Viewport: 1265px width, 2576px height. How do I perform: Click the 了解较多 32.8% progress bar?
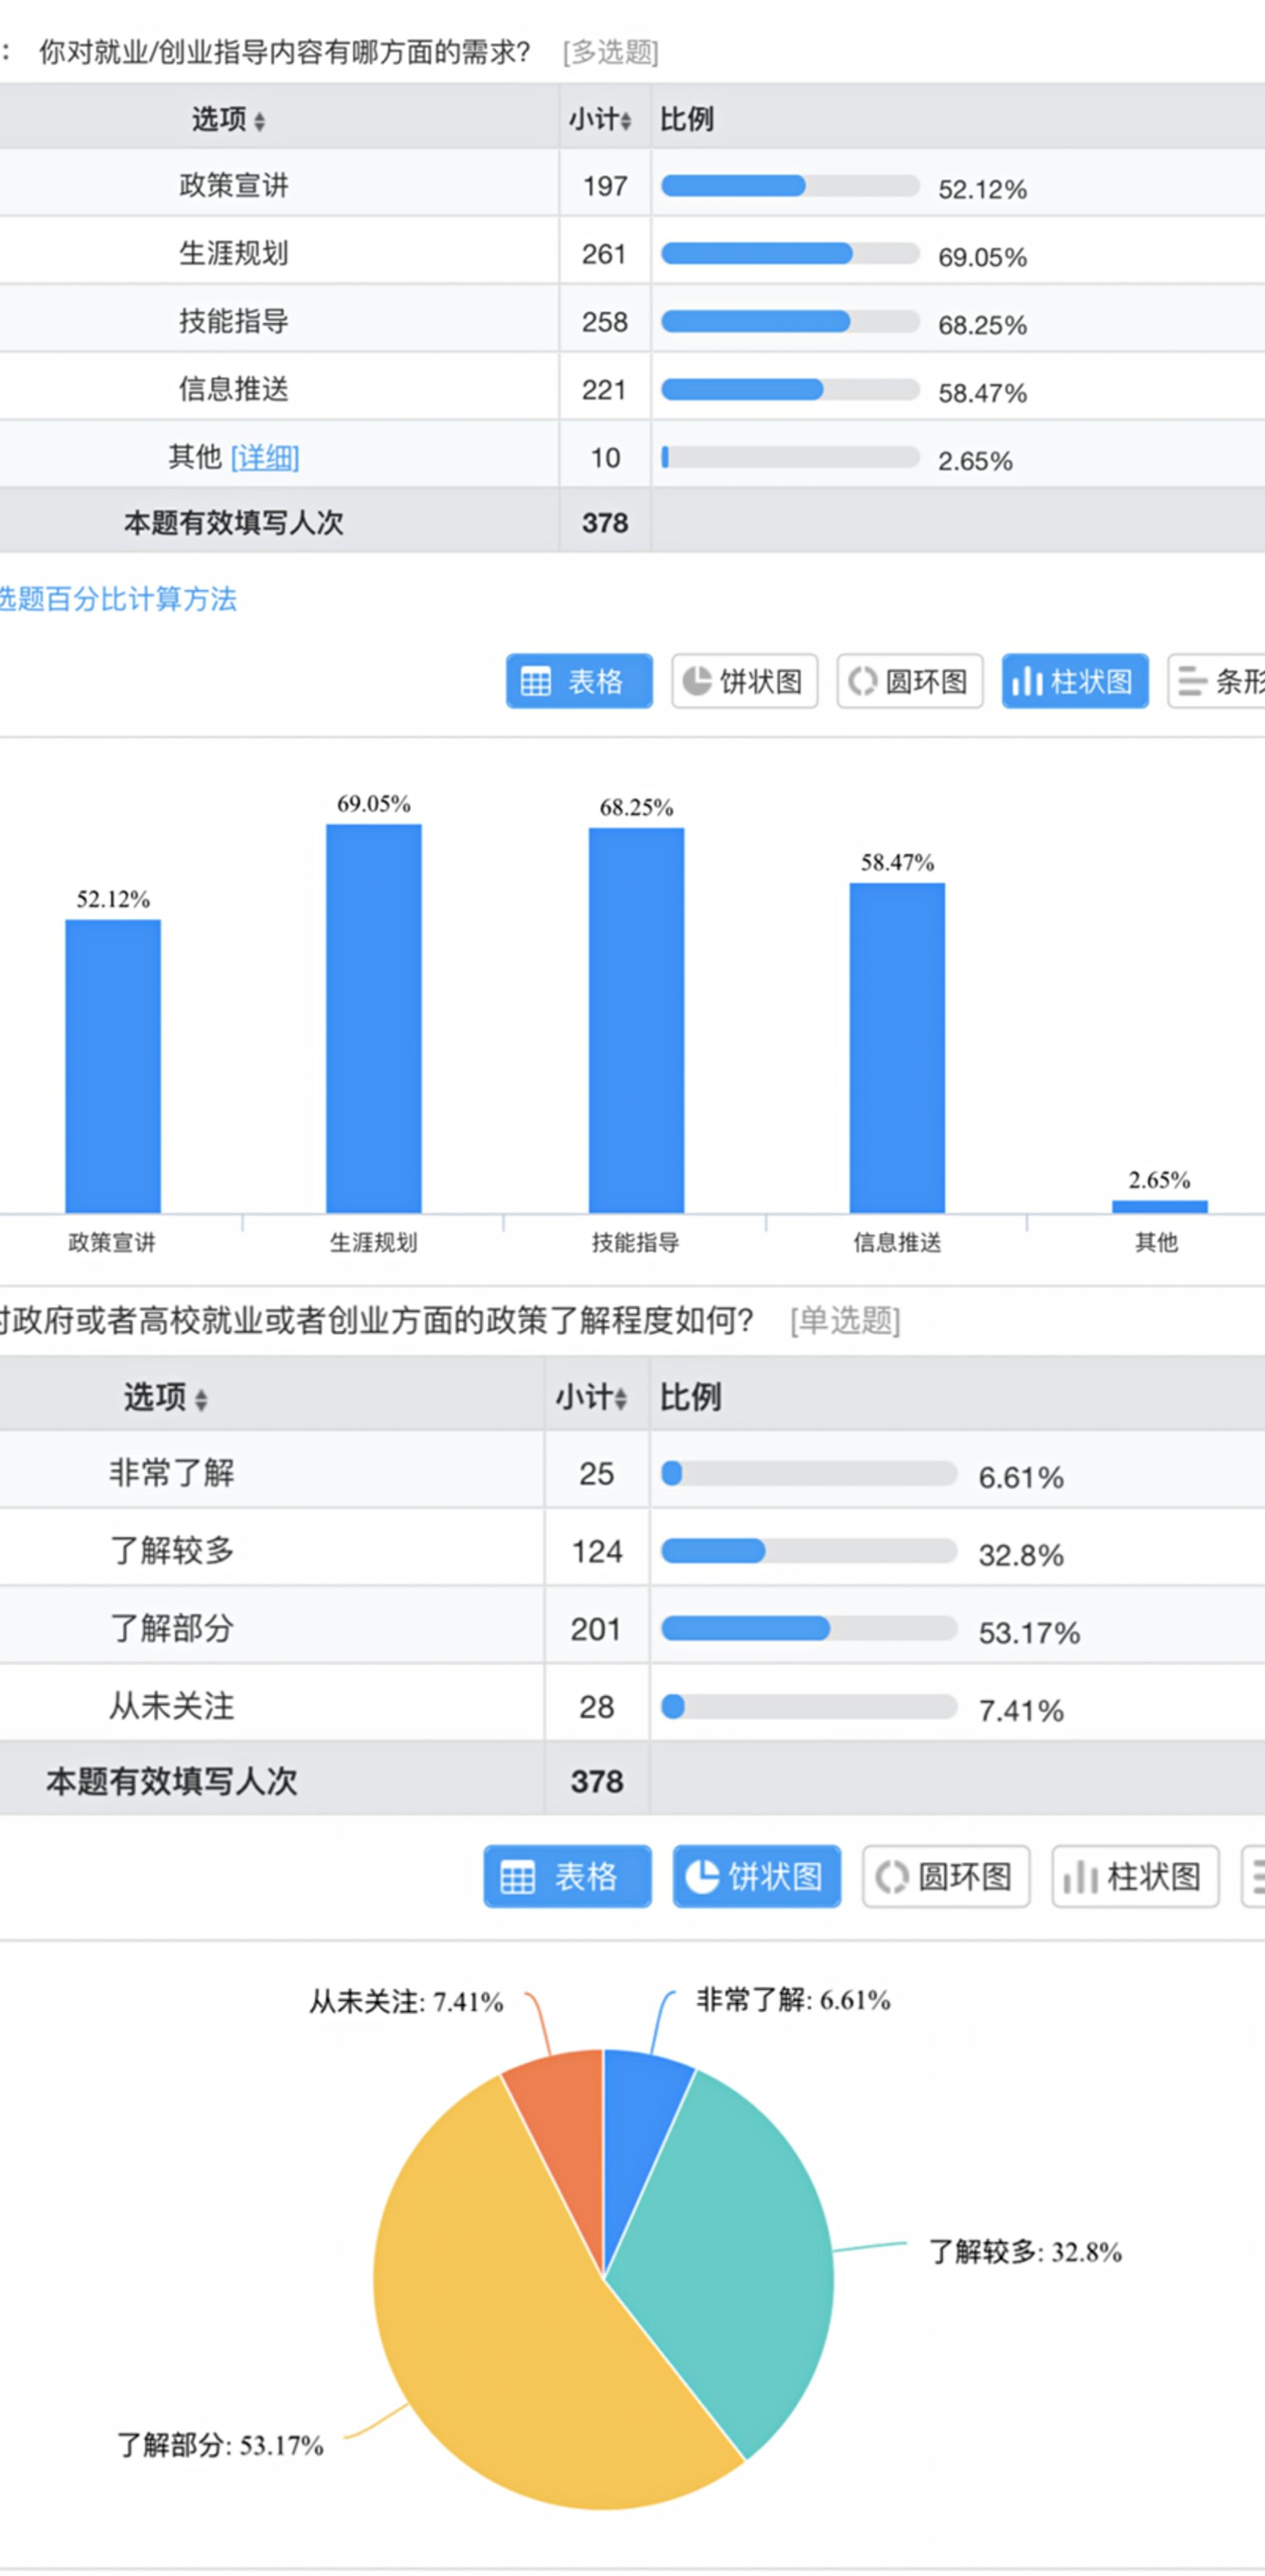click(809, 1551)
